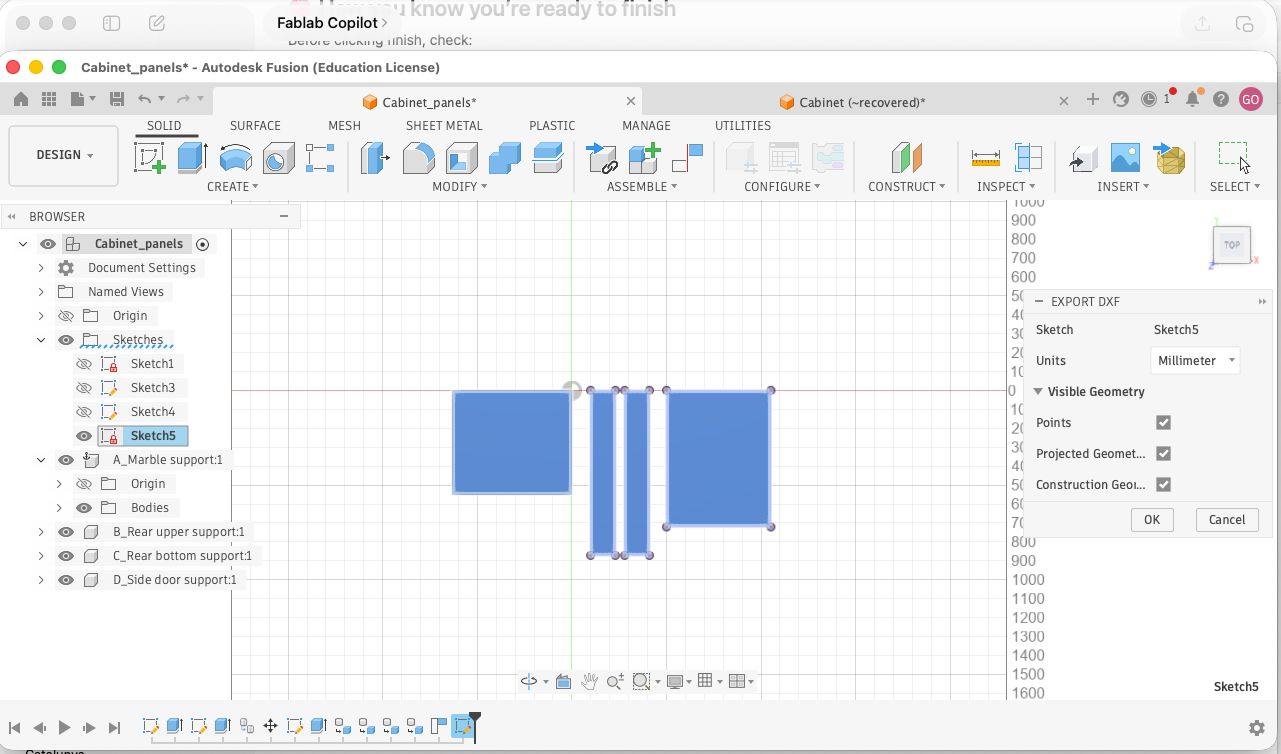Switch to the Plastic tab
1281x754 pixels.
click(552, 126)
